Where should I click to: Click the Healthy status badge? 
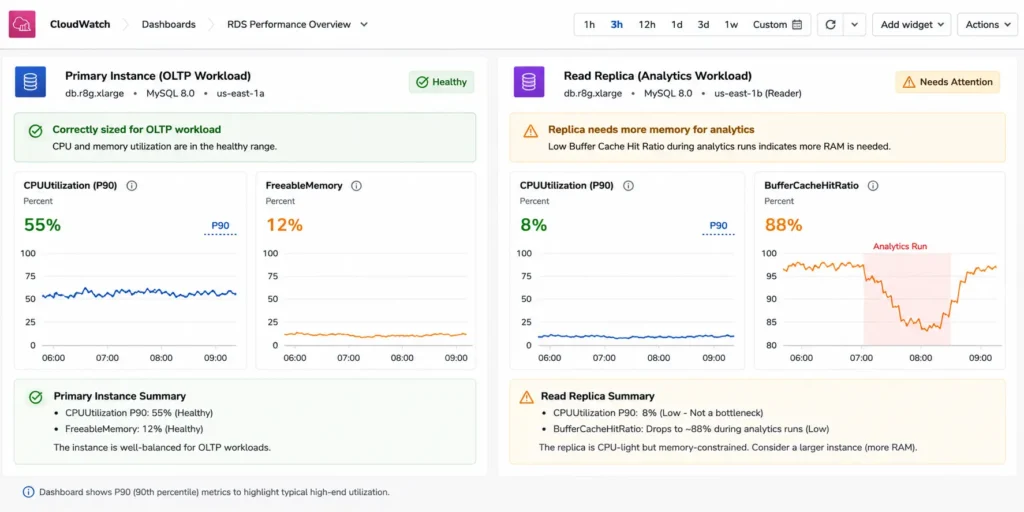coord(441,82)
